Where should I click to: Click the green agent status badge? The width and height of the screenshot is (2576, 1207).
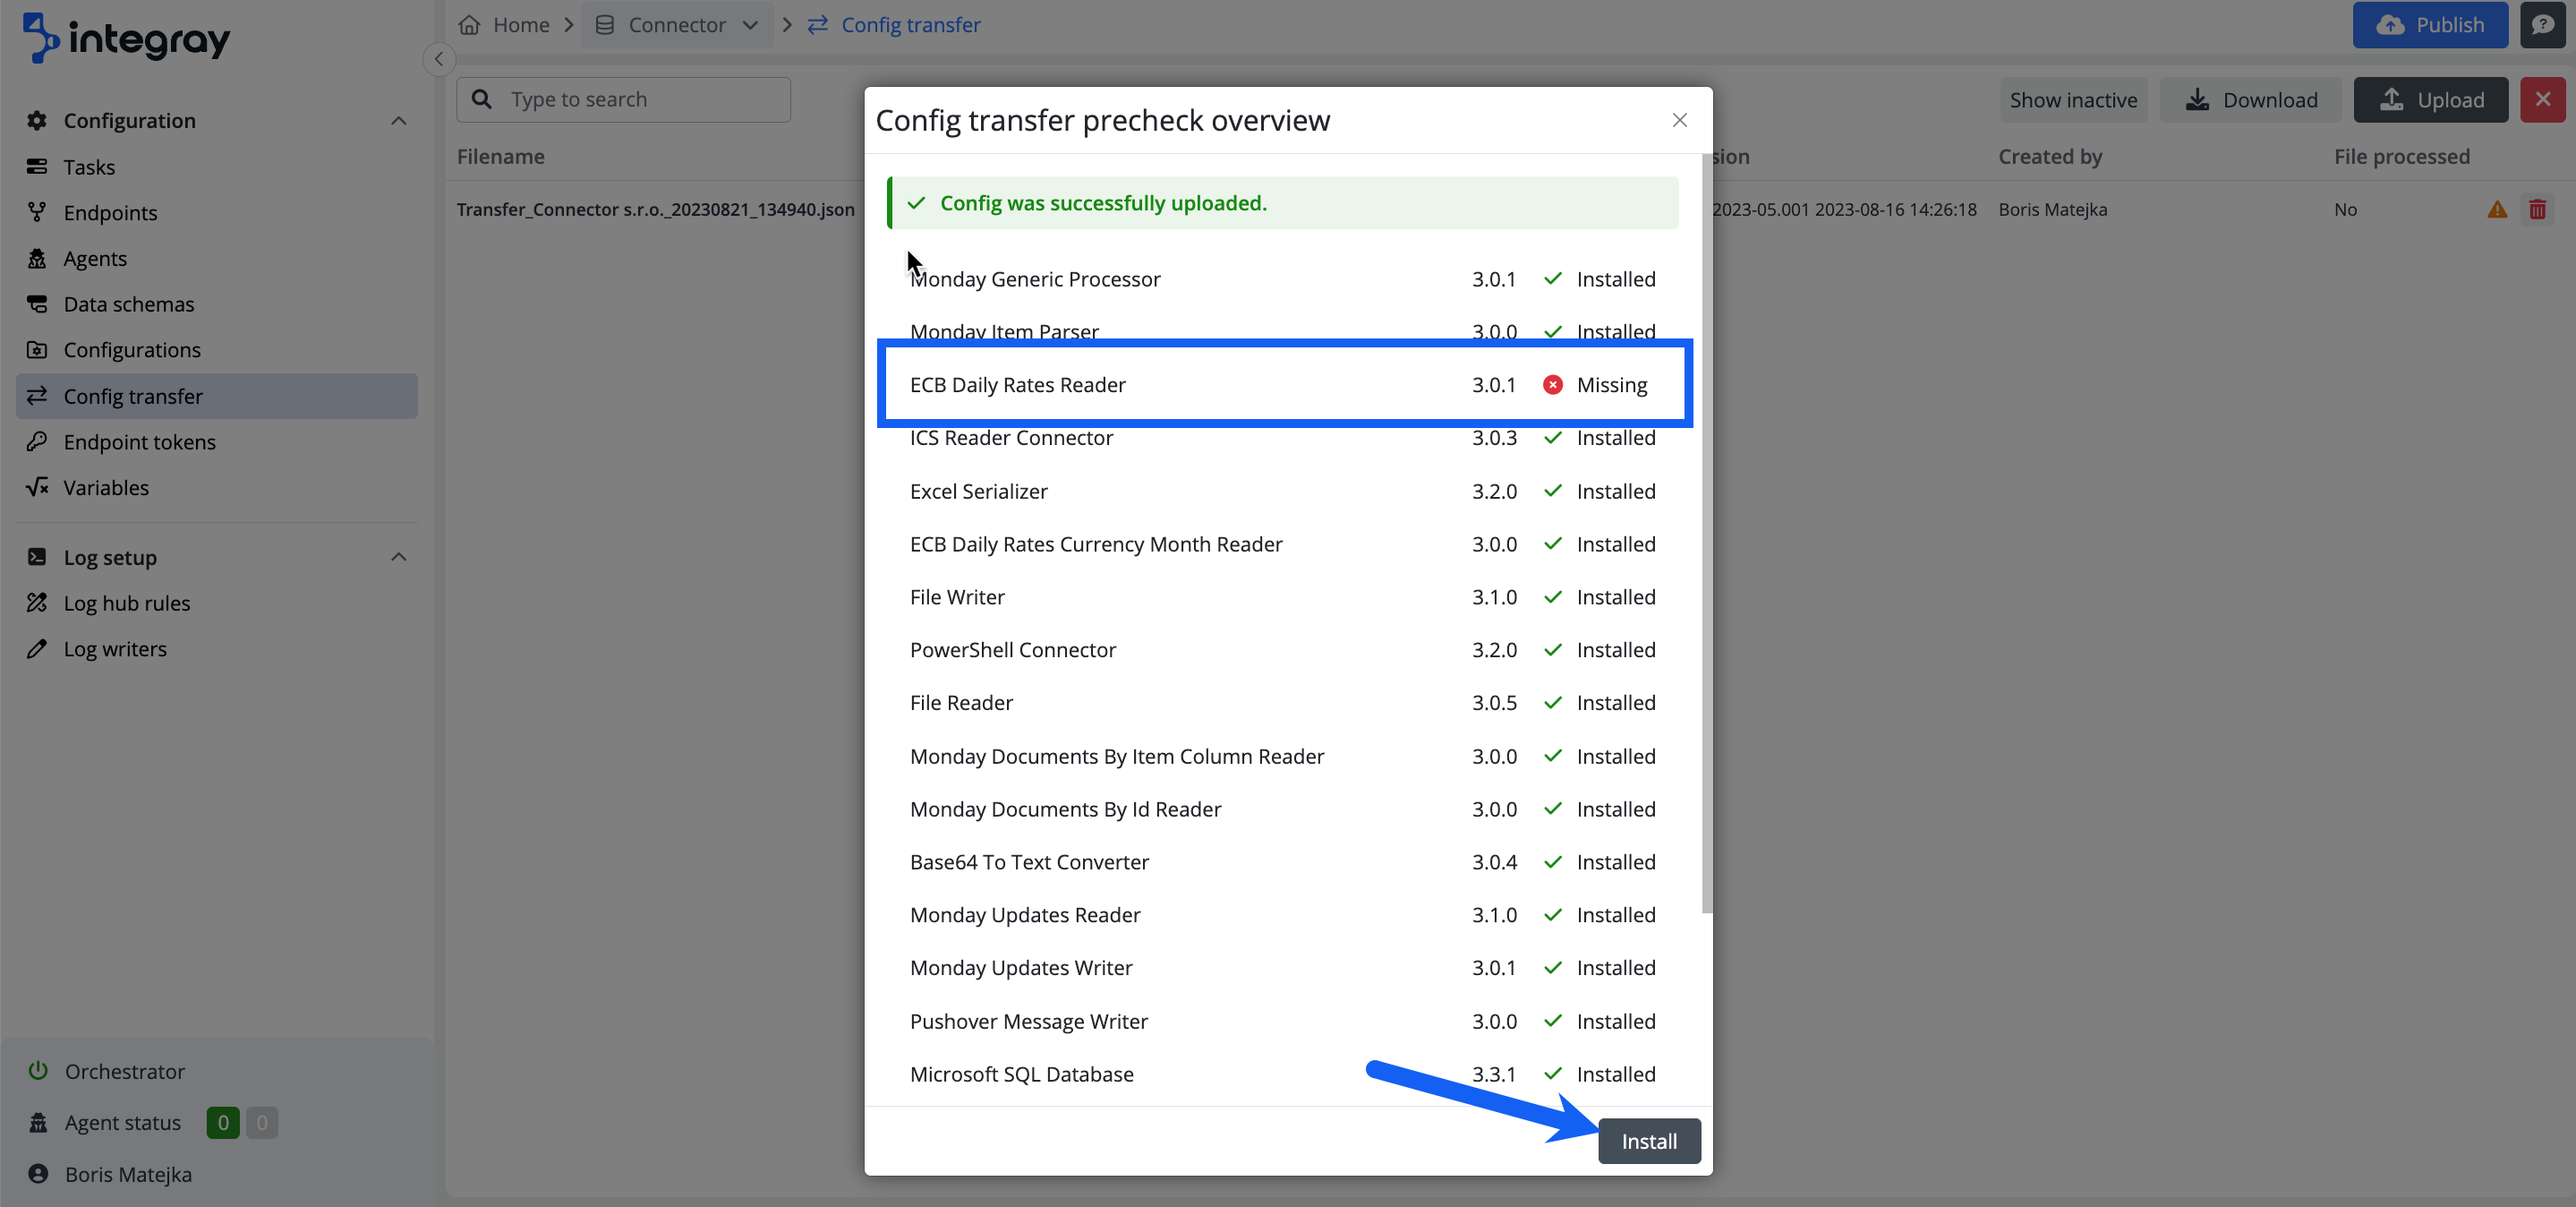click(222, 1122)
